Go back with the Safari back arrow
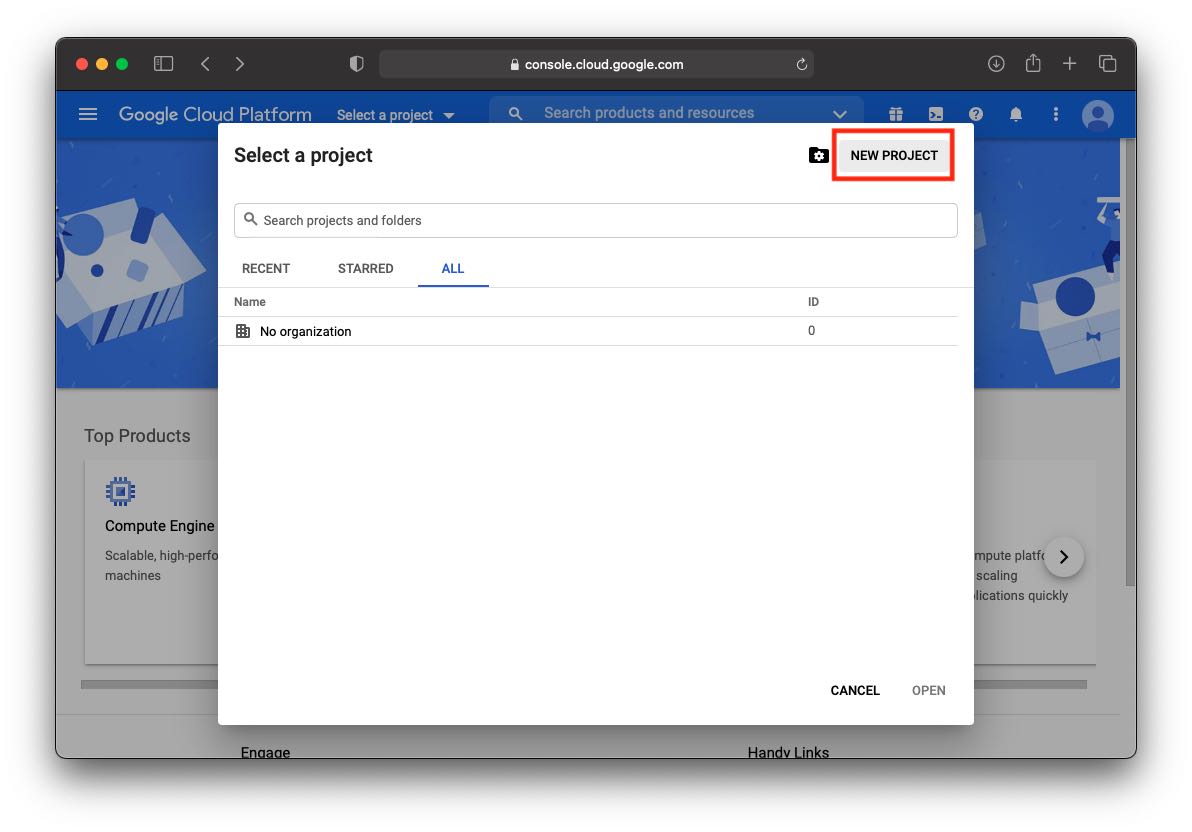Image resolution: width=1192 pixels, height=832 pixels. [205, 64]
